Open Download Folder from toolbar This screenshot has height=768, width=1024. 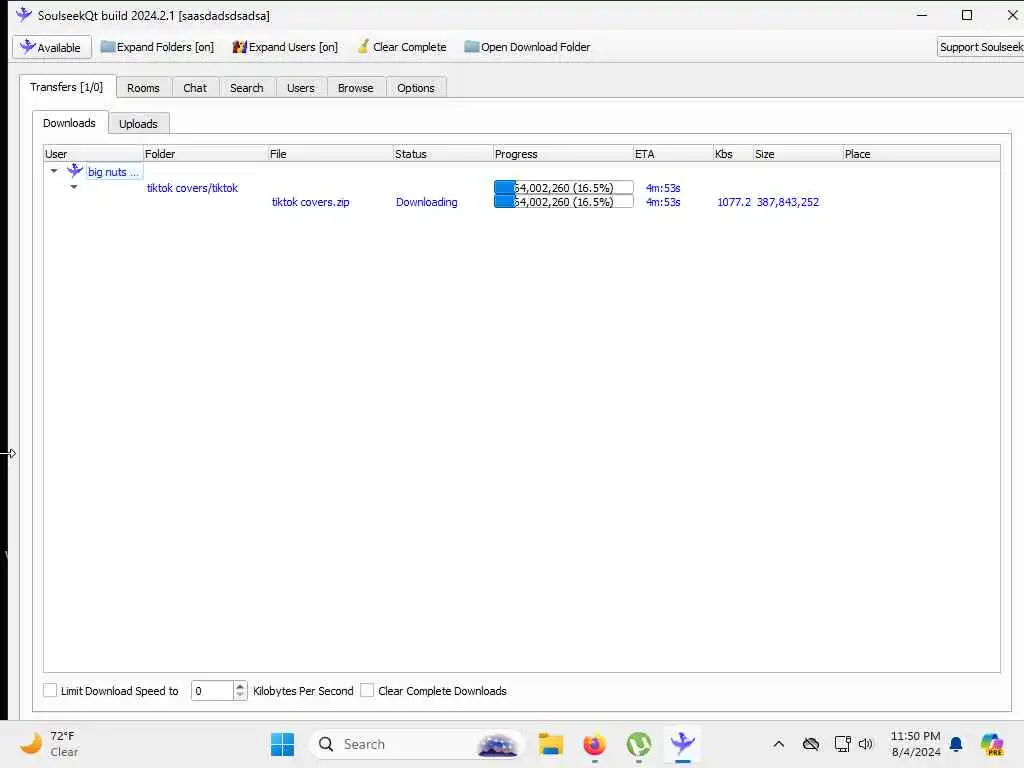tap(527, 47)
